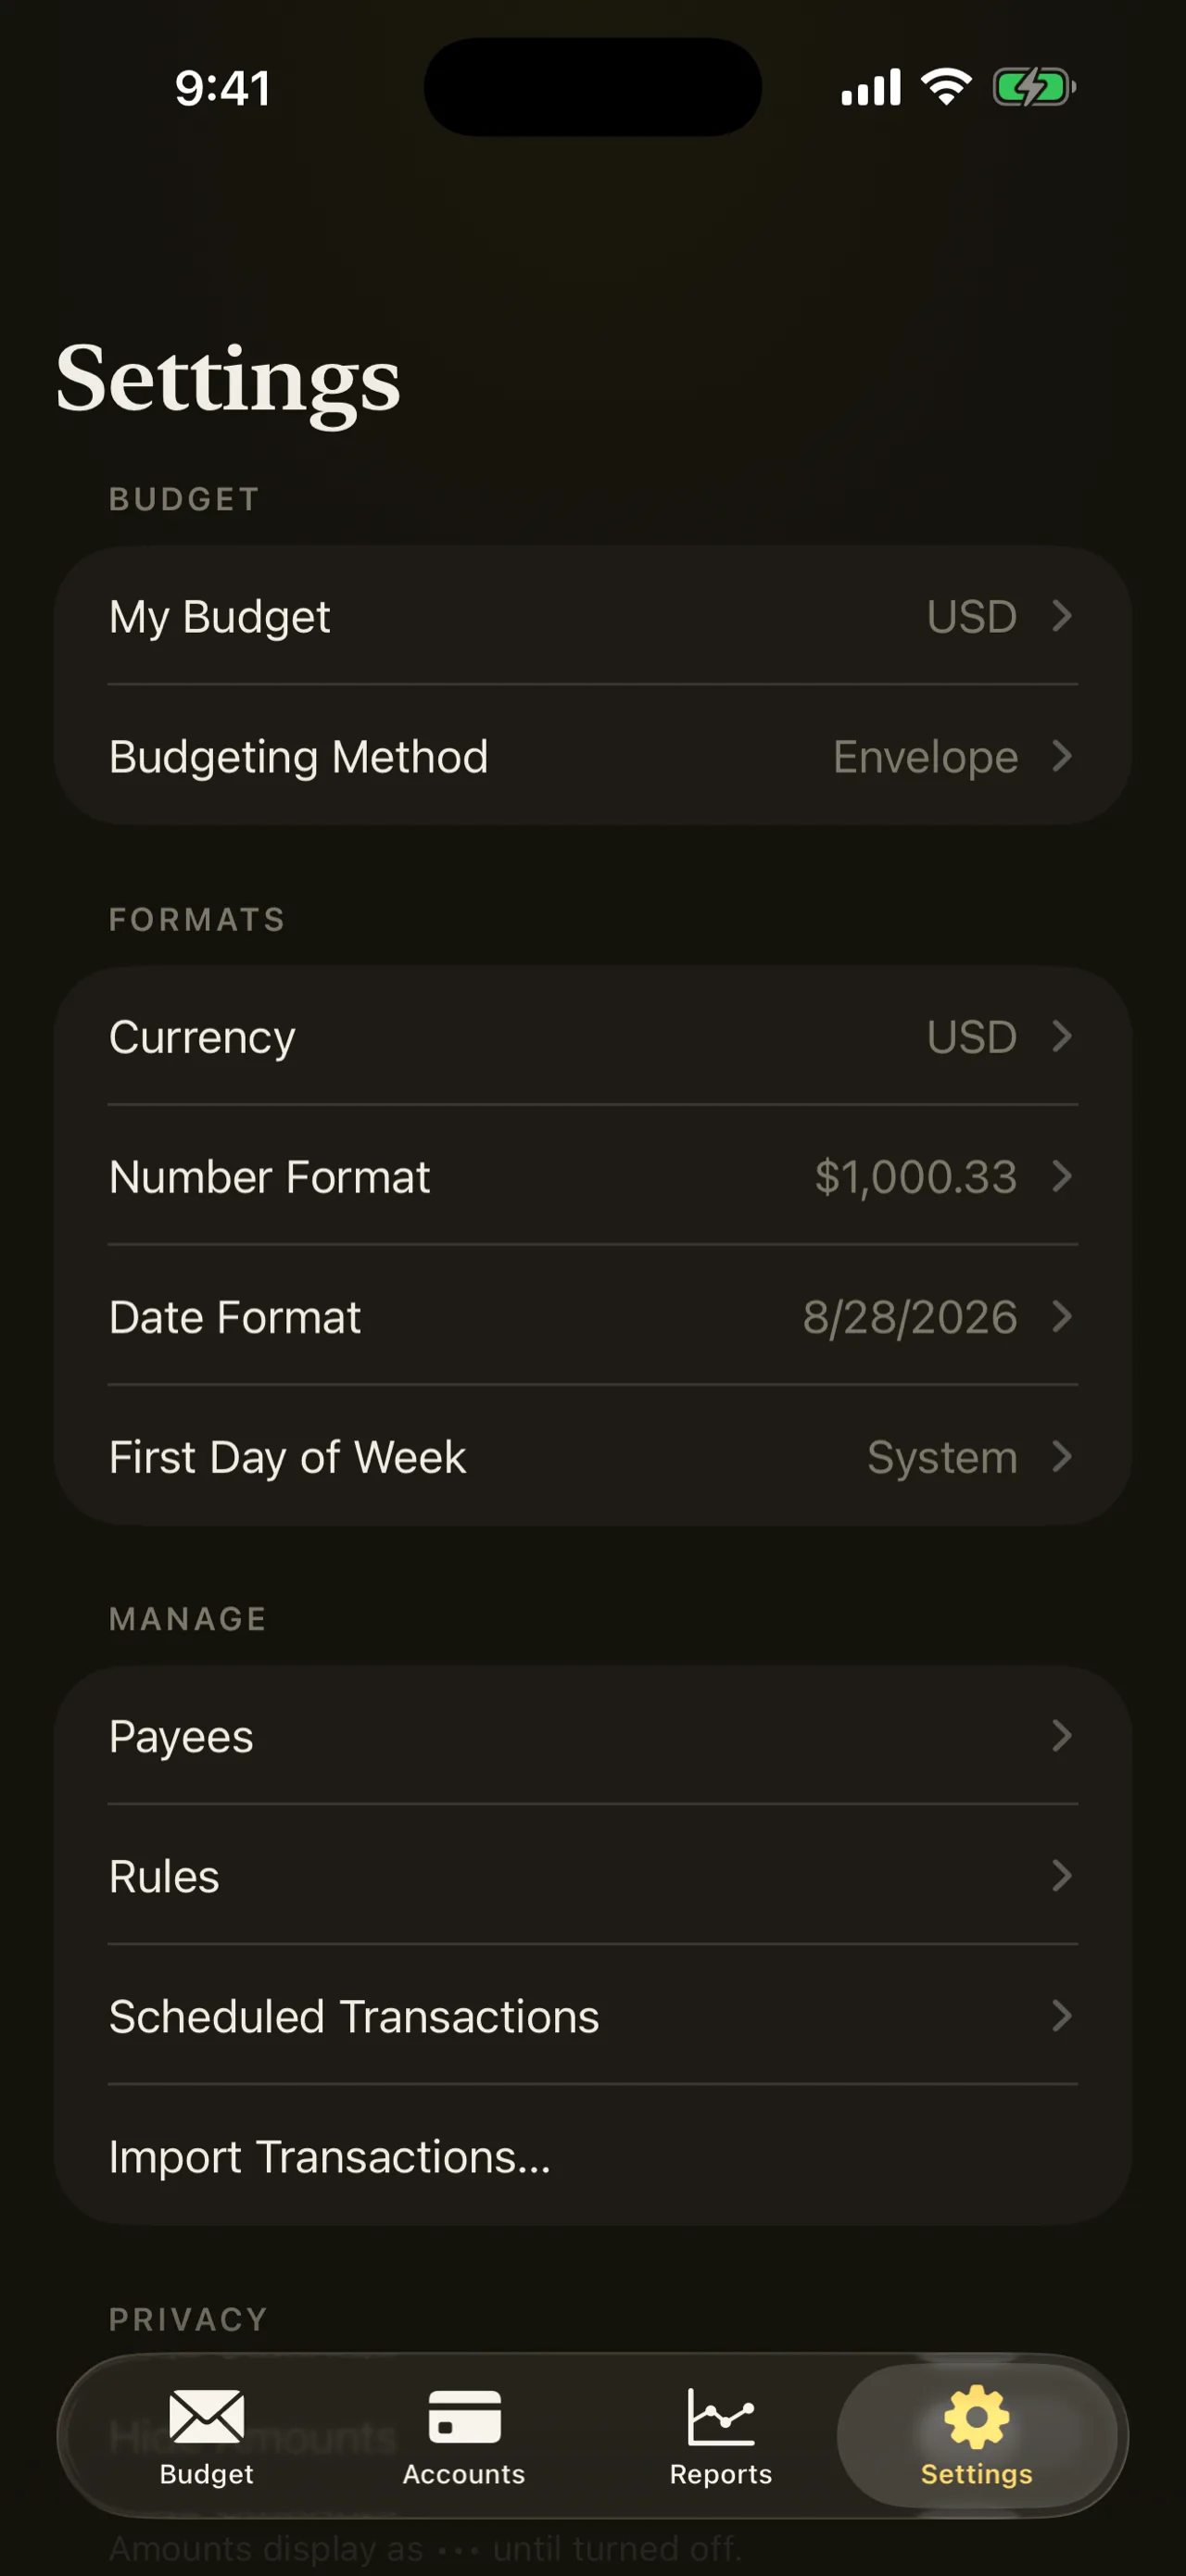
Task: Tap Import Transactions…
Action: 593,2155
